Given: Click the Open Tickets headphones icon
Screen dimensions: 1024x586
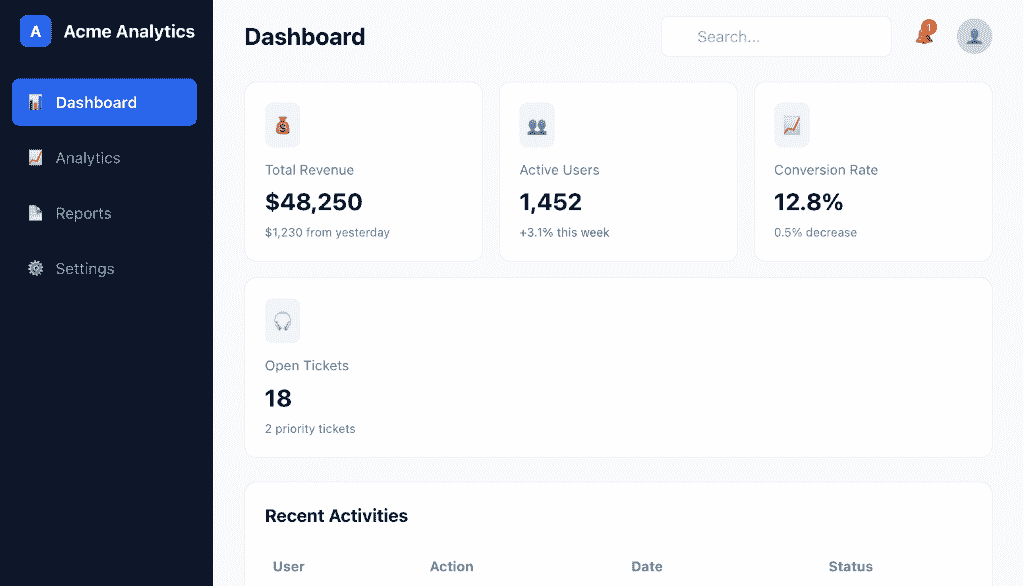Looking at the screenshot, I should click(x=282, y=321).
